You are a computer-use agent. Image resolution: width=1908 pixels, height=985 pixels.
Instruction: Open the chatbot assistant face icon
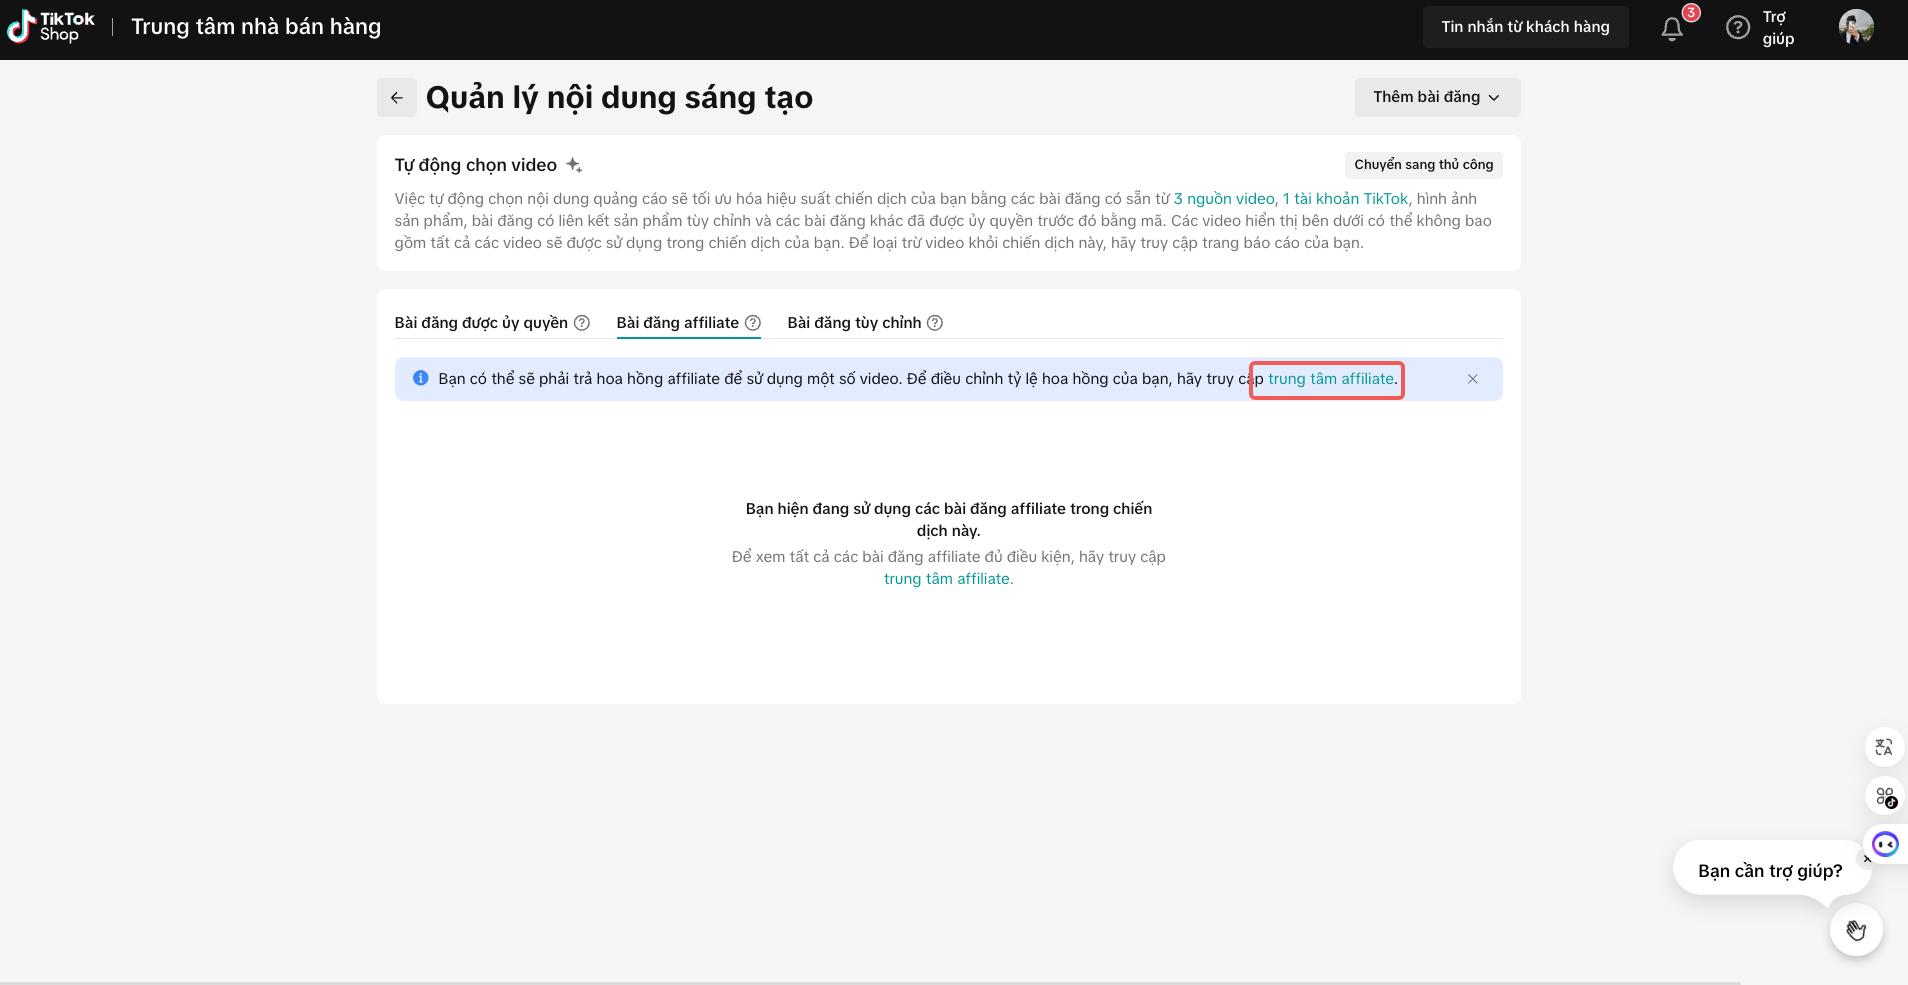point(1885,845)
